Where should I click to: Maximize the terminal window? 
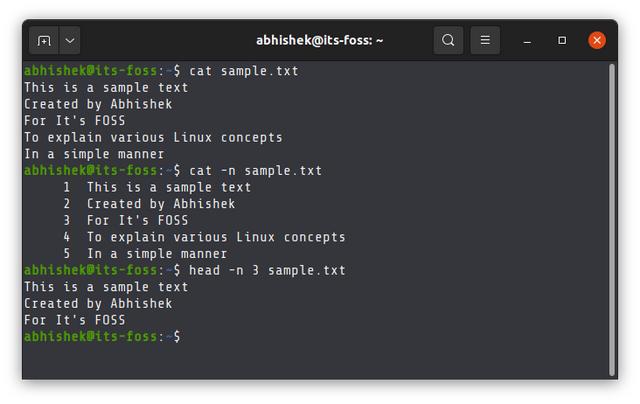tap(562, 40)
